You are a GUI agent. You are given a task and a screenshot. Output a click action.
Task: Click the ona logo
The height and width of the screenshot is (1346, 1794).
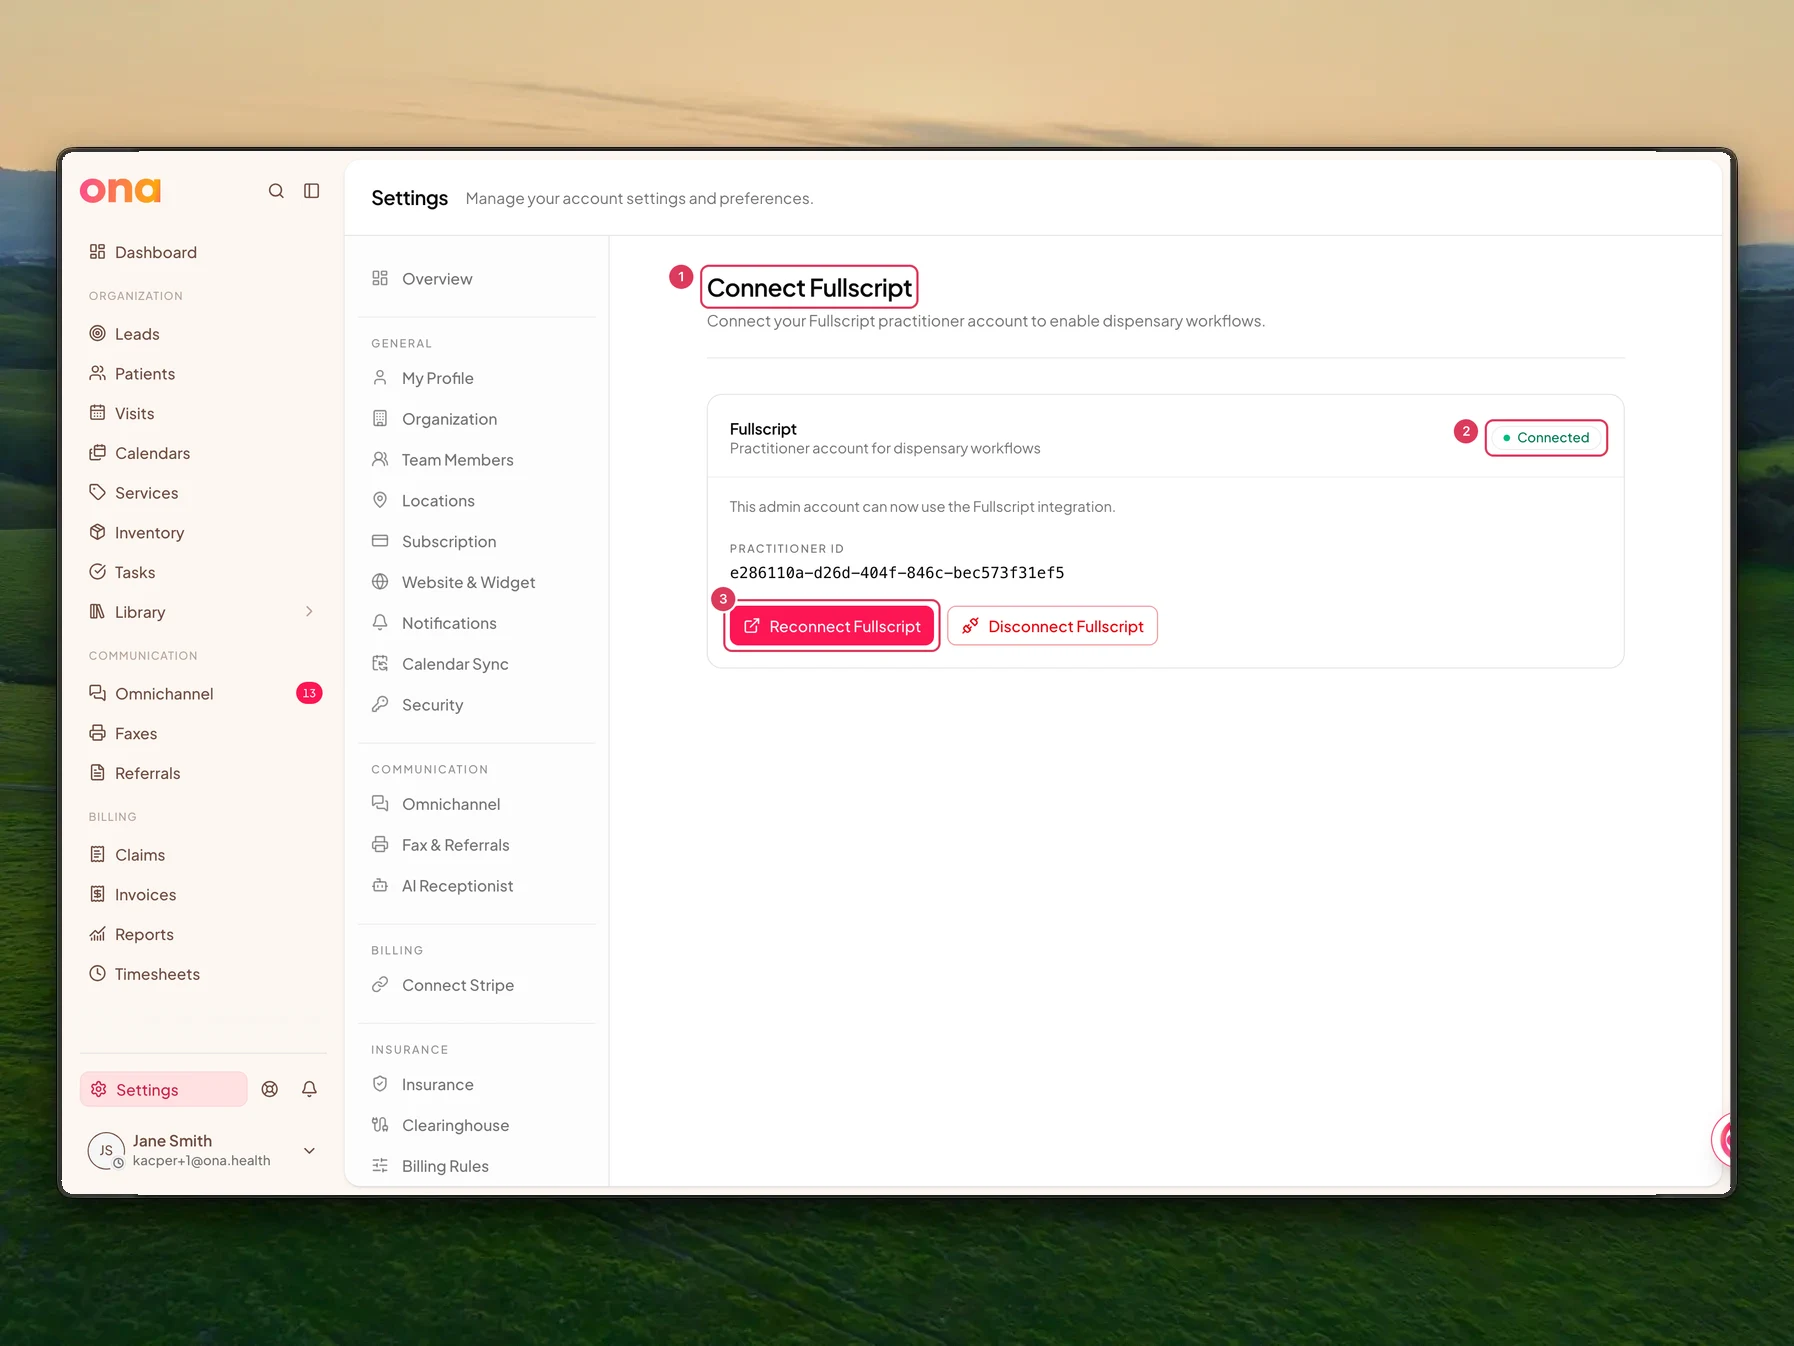120,190
